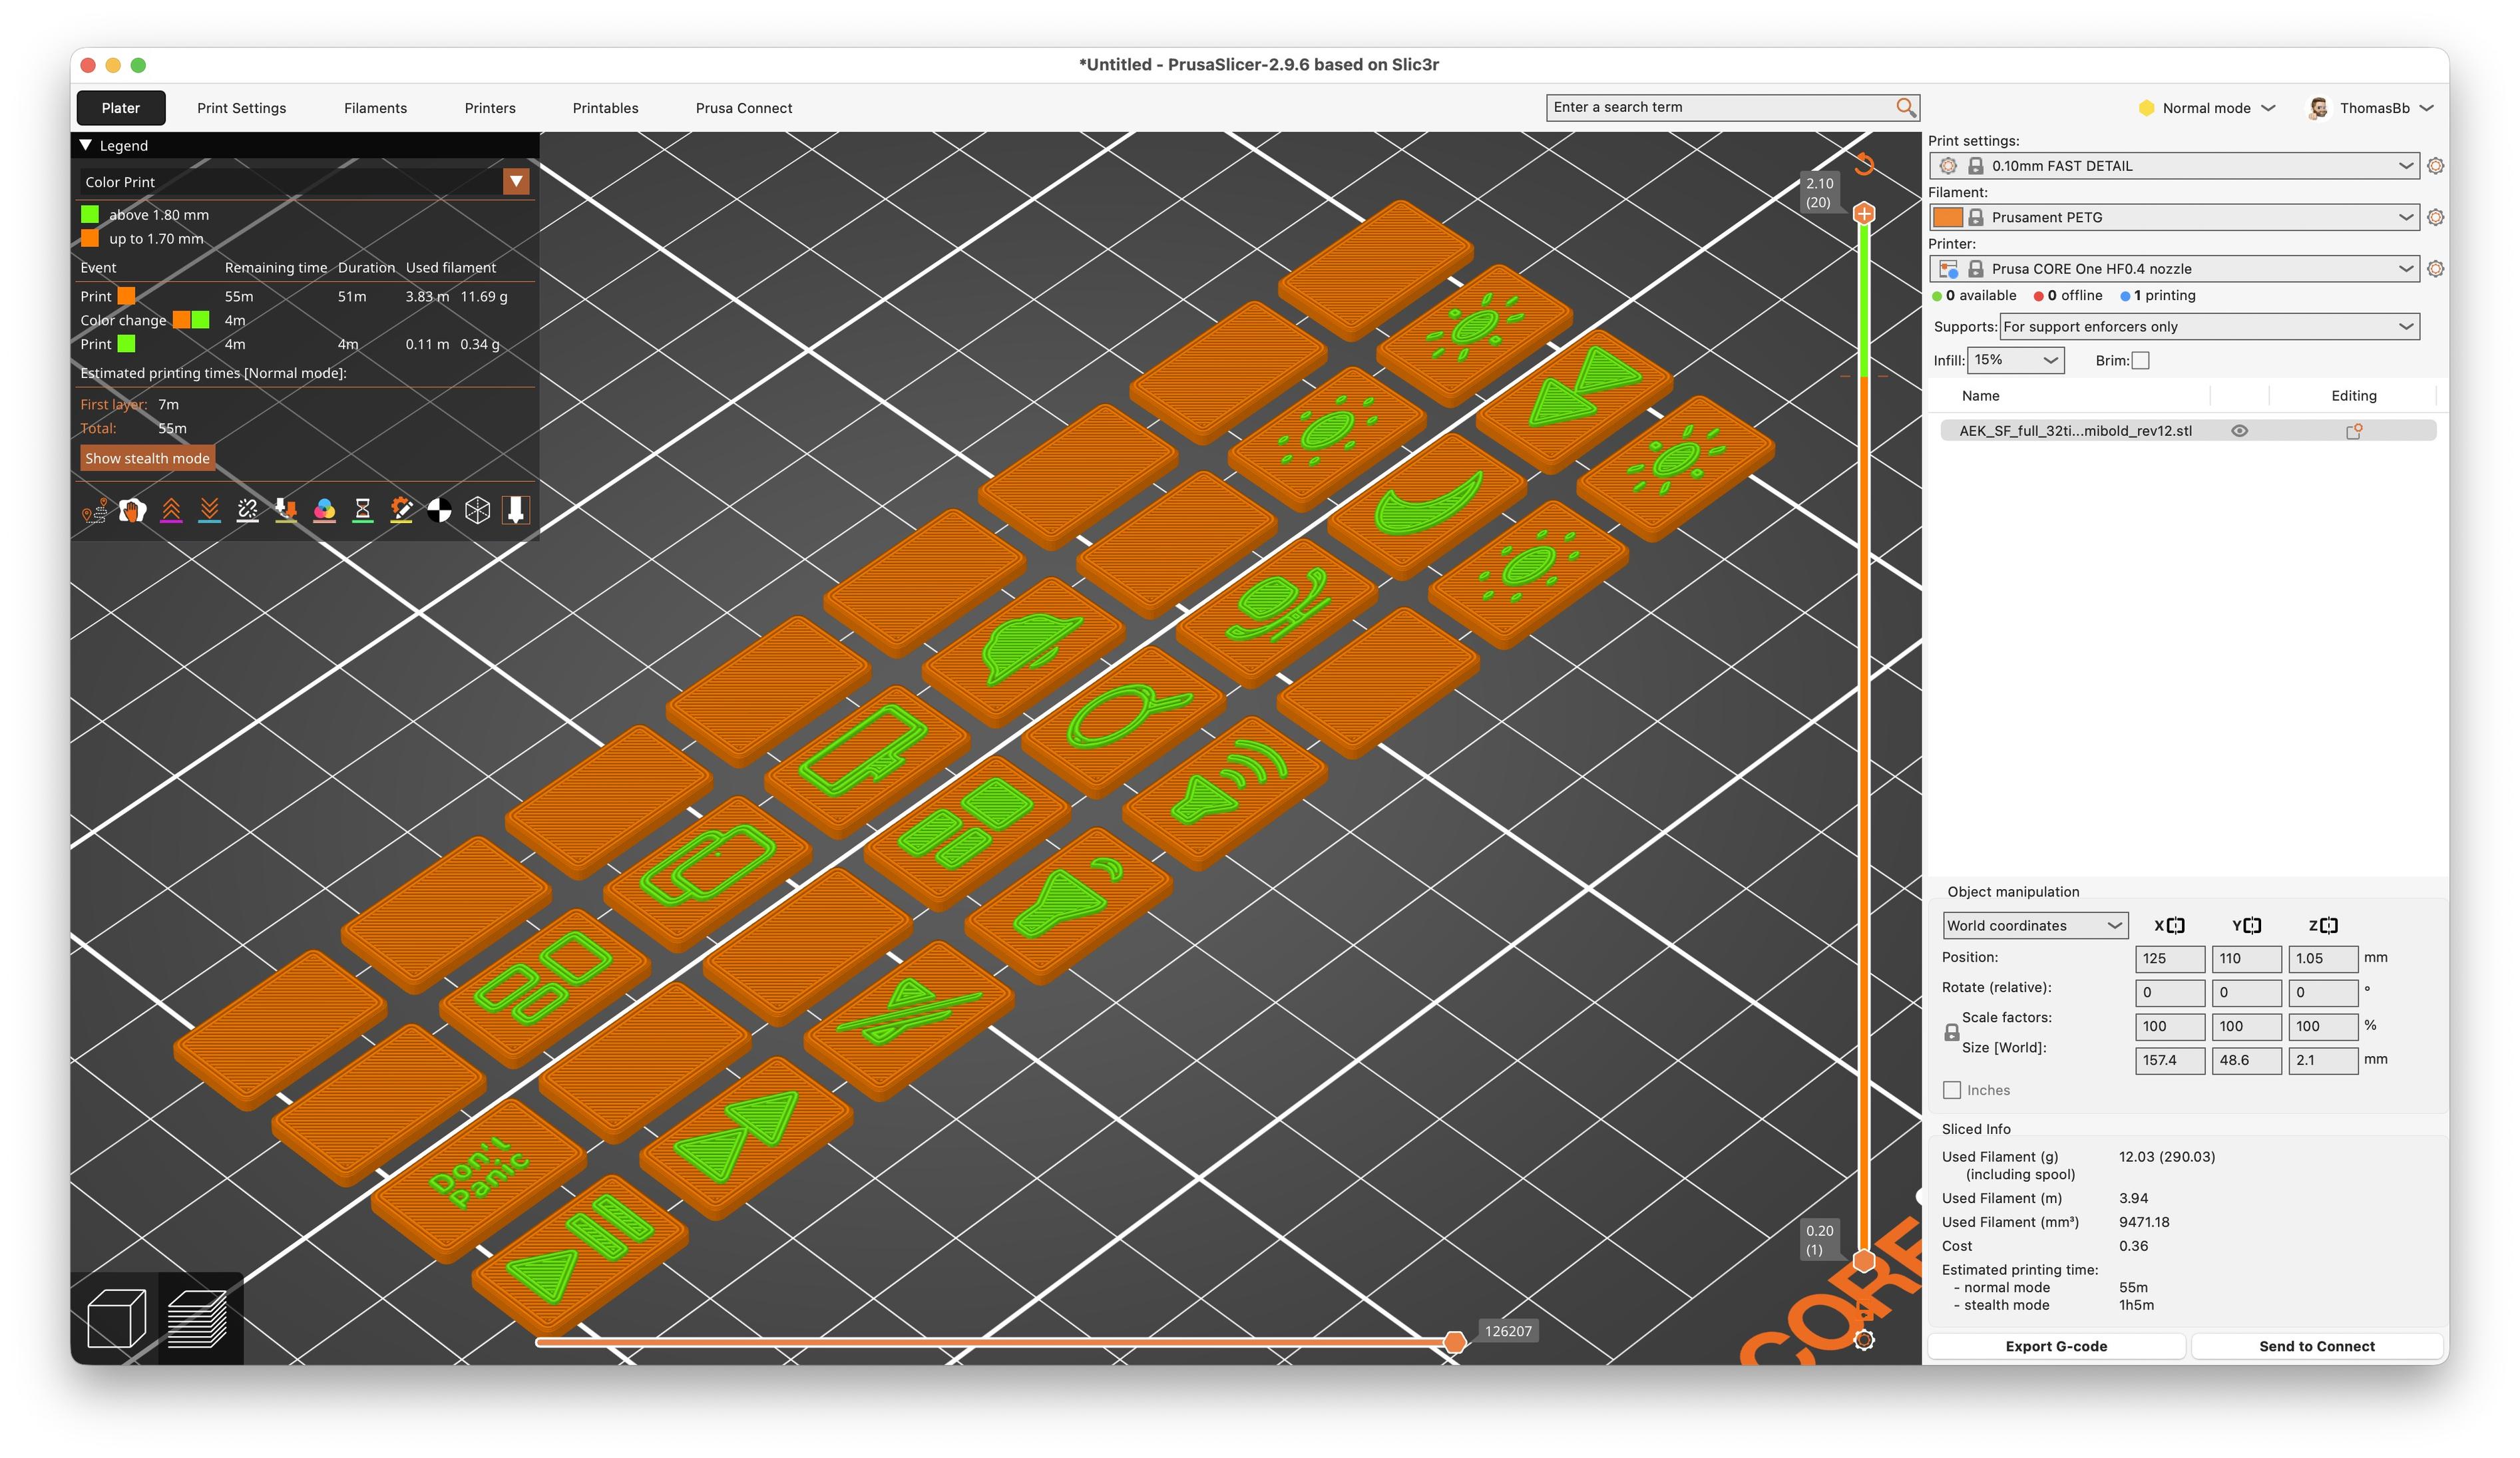The height and width of the screenshot is (1458, 2520).
Task: Open the Printers tab
Action: coord(490,108)
